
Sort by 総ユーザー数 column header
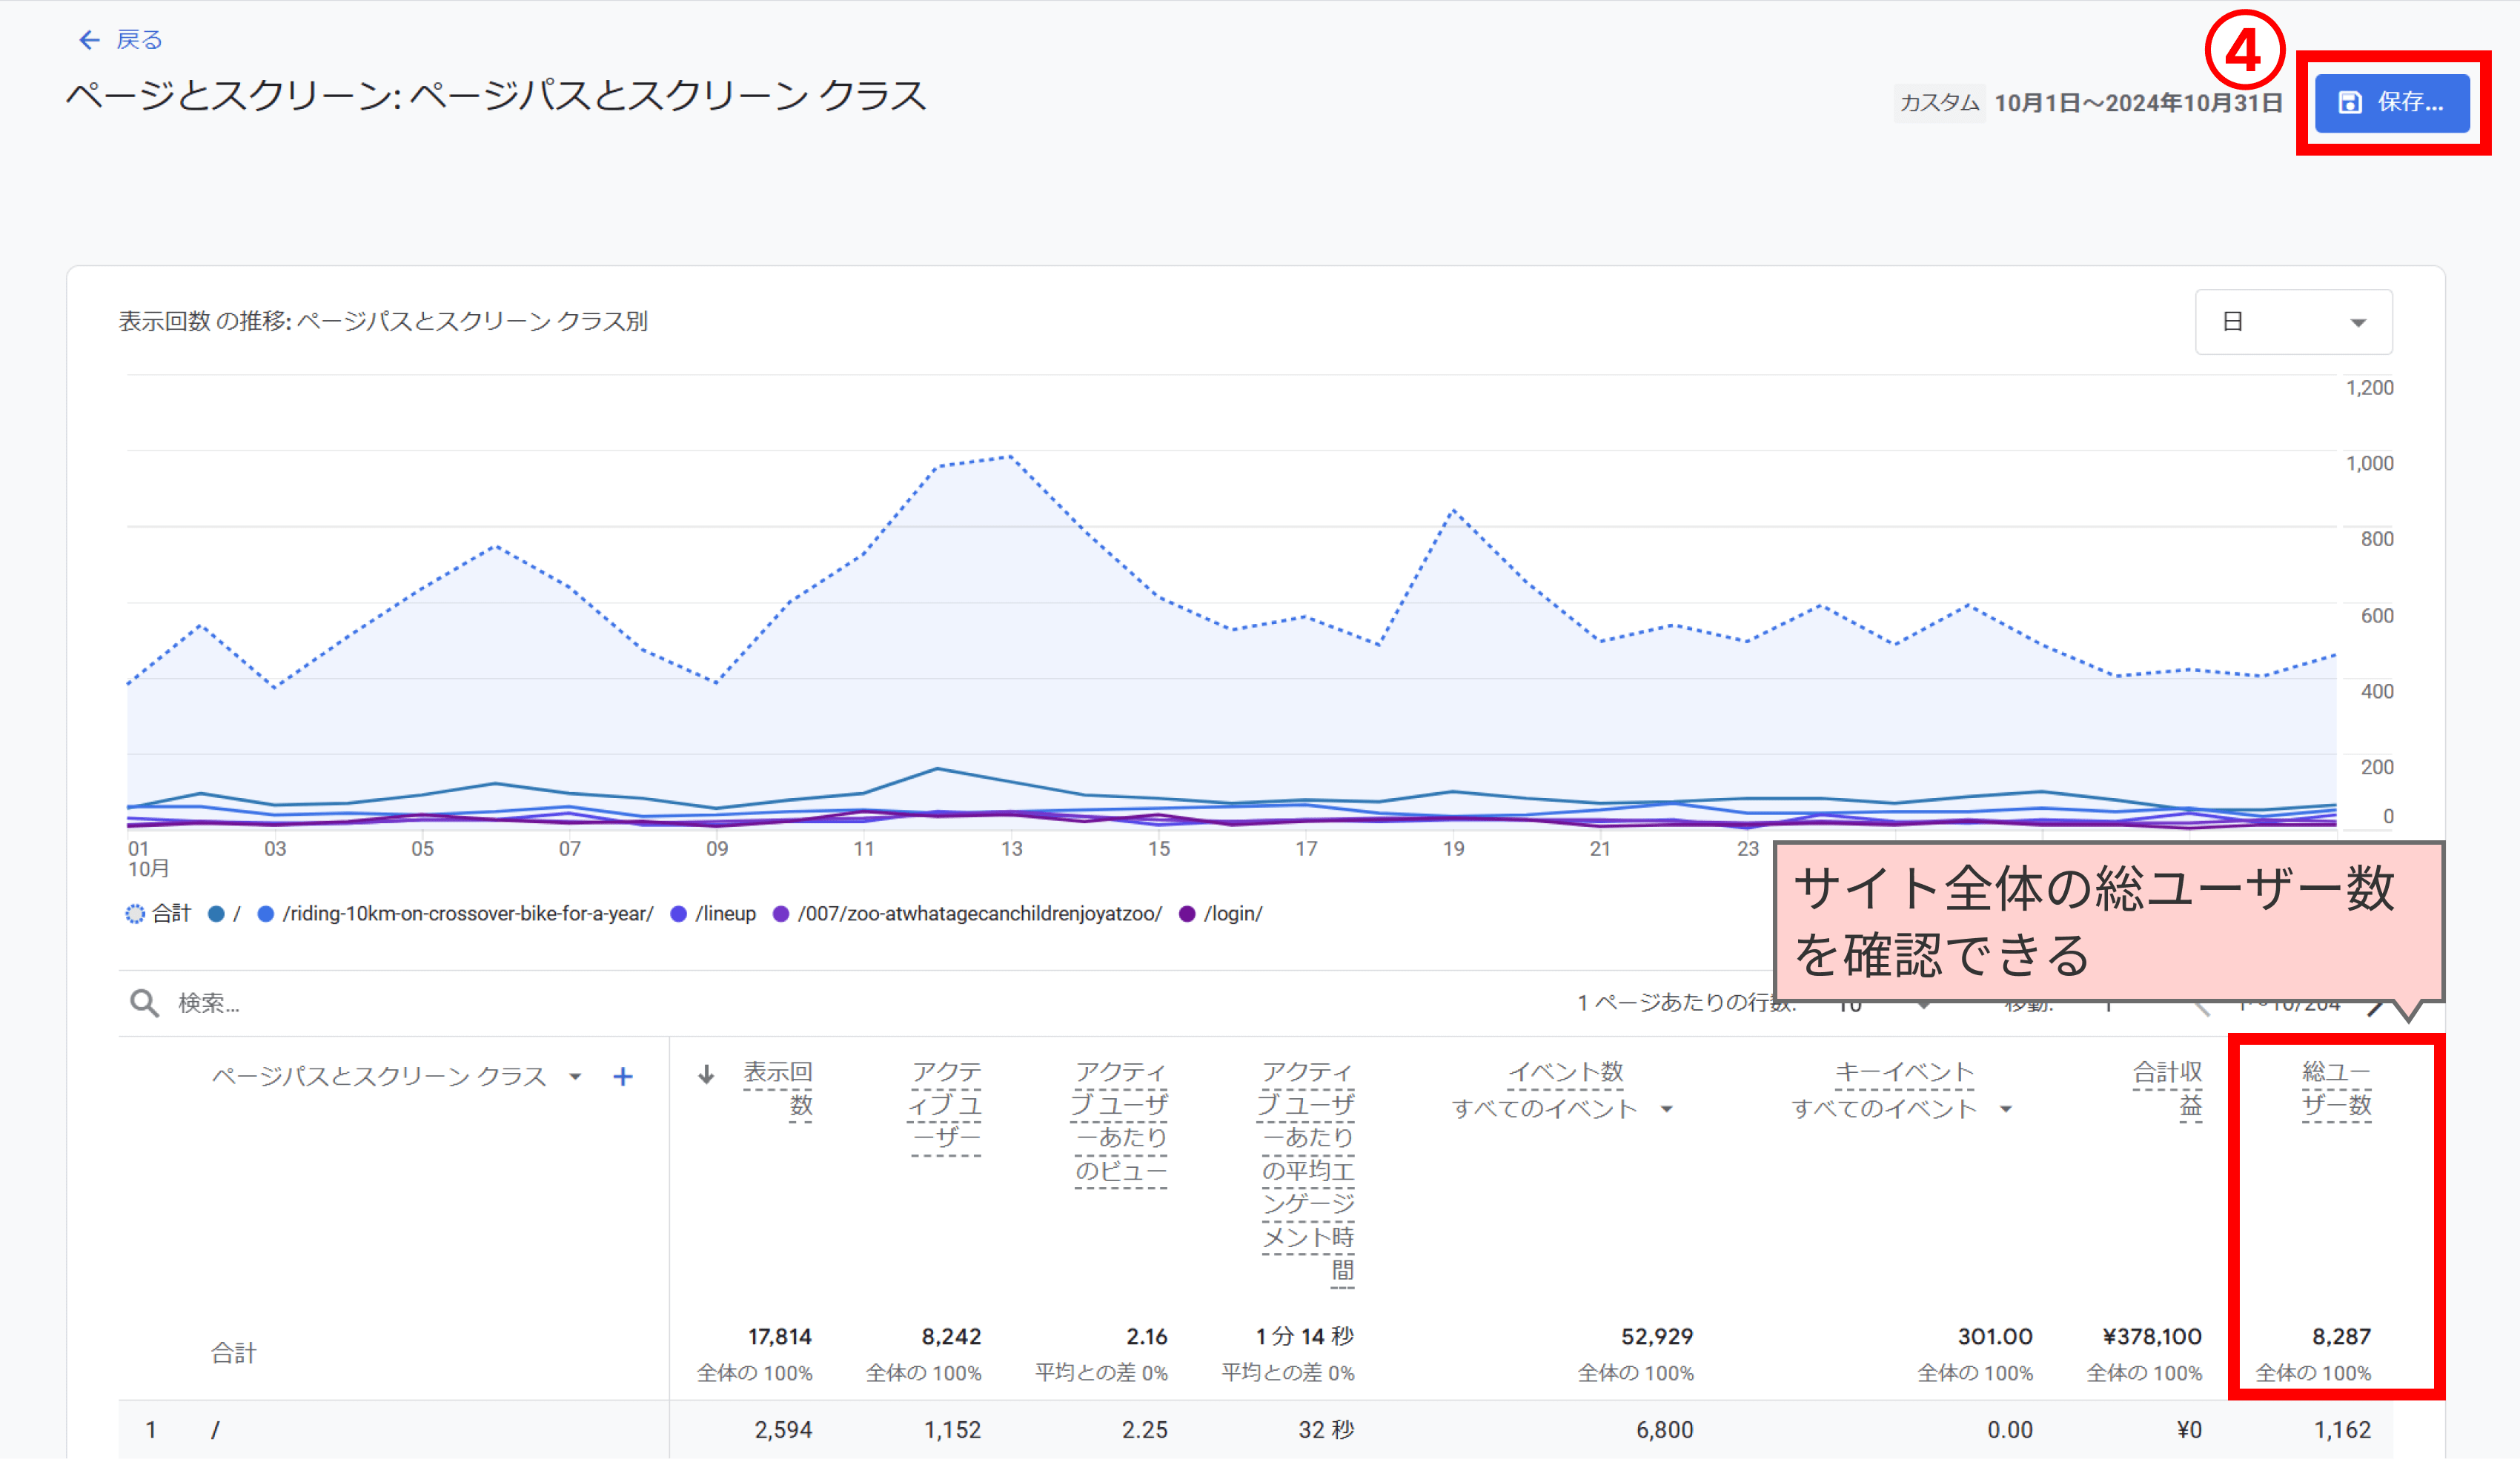(x=2336, y=1089)
